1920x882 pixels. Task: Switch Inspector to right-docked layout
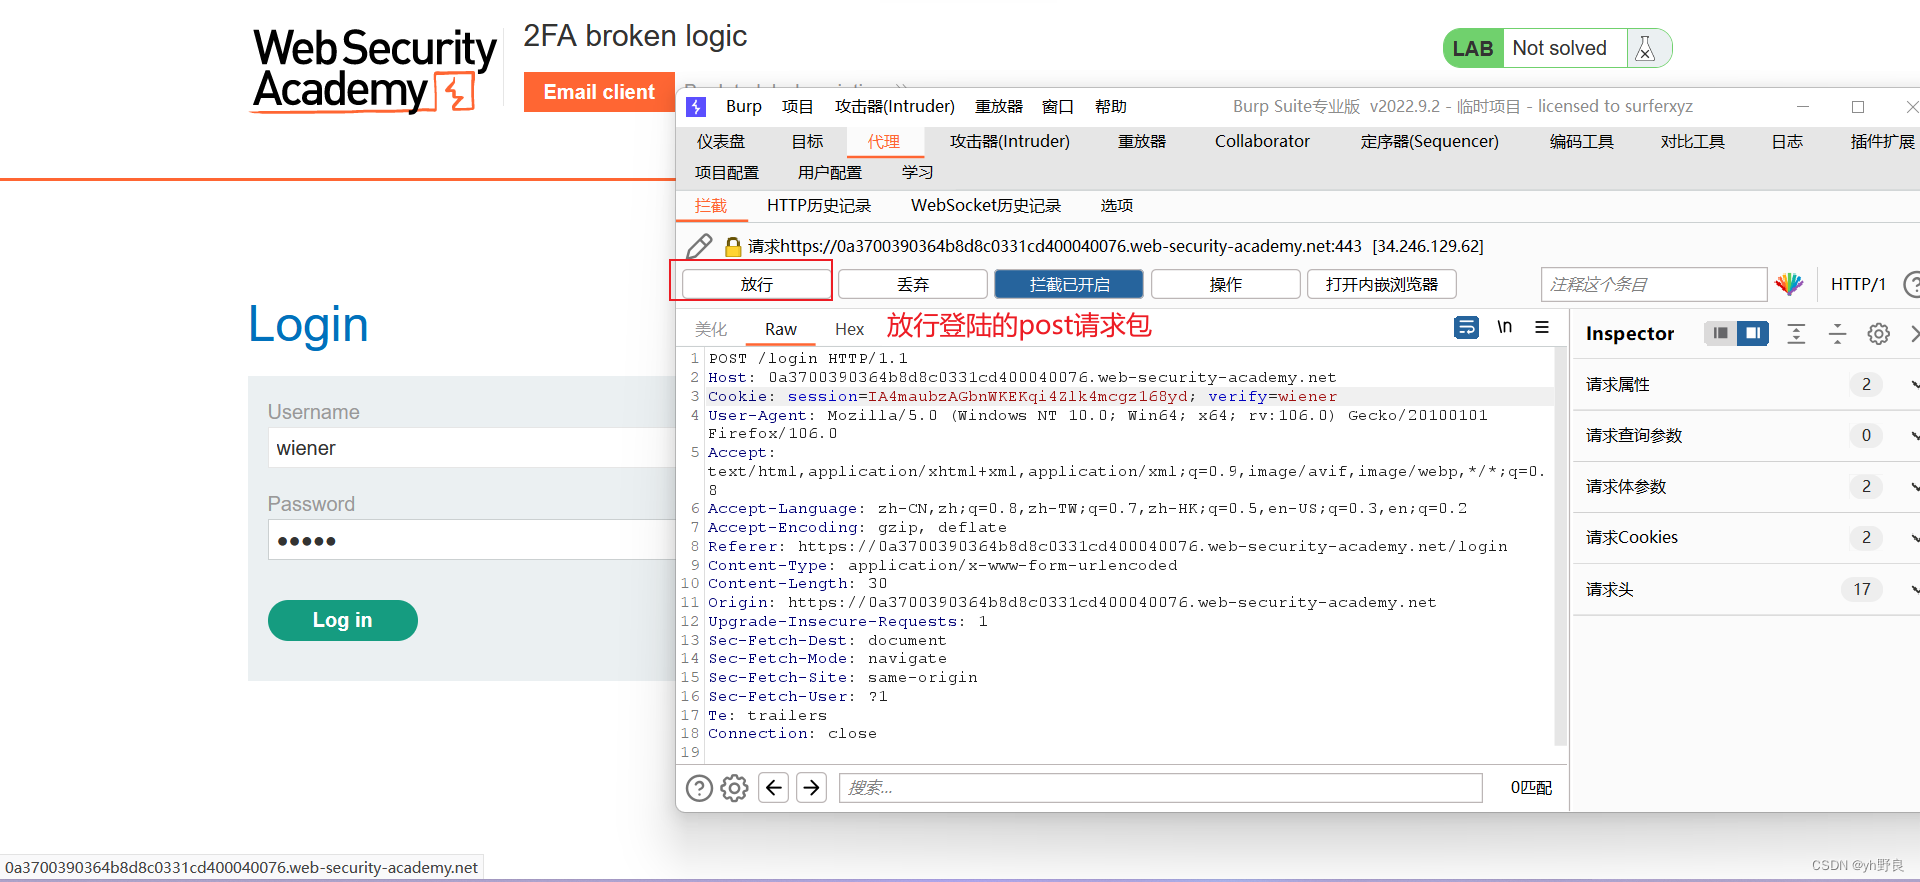click(x=1753, y=333)
